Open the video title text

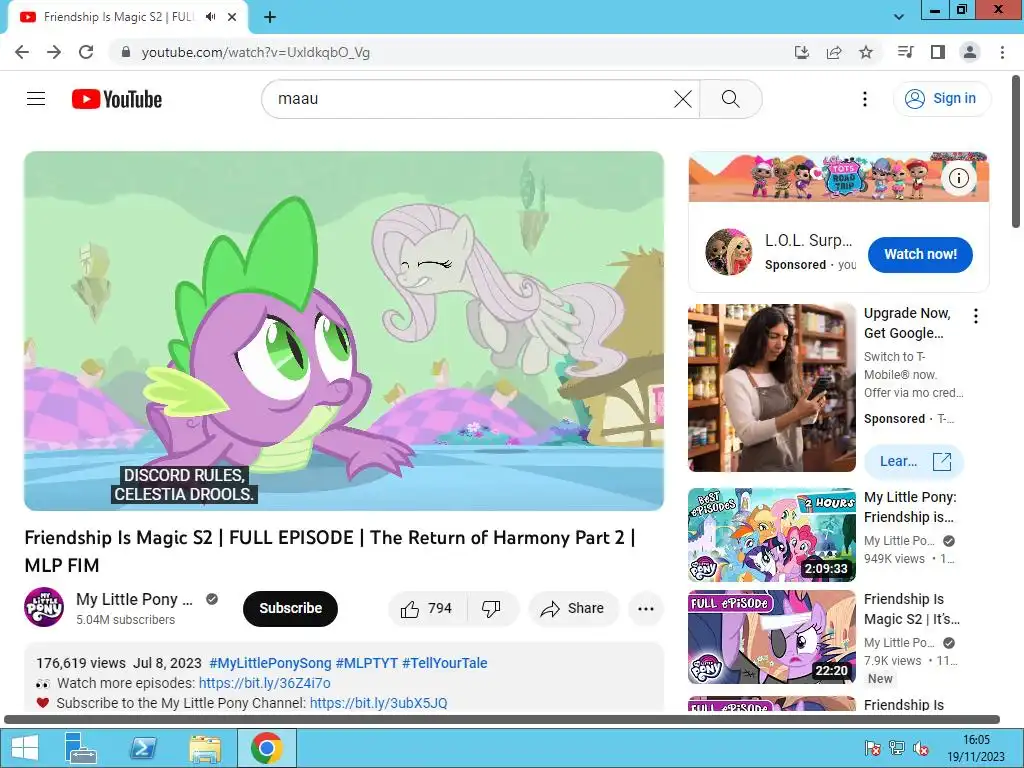330,551
